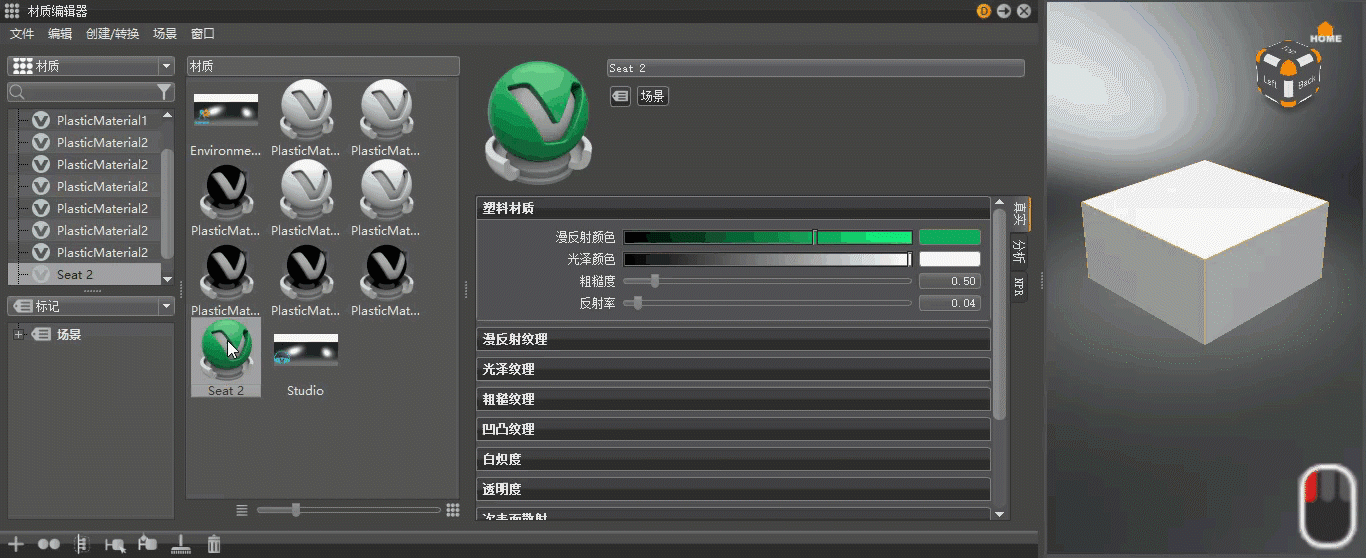This screenshot has width=1366, height=558.
Task: Switch thumbnails to grid view icon
Action: 453,510
